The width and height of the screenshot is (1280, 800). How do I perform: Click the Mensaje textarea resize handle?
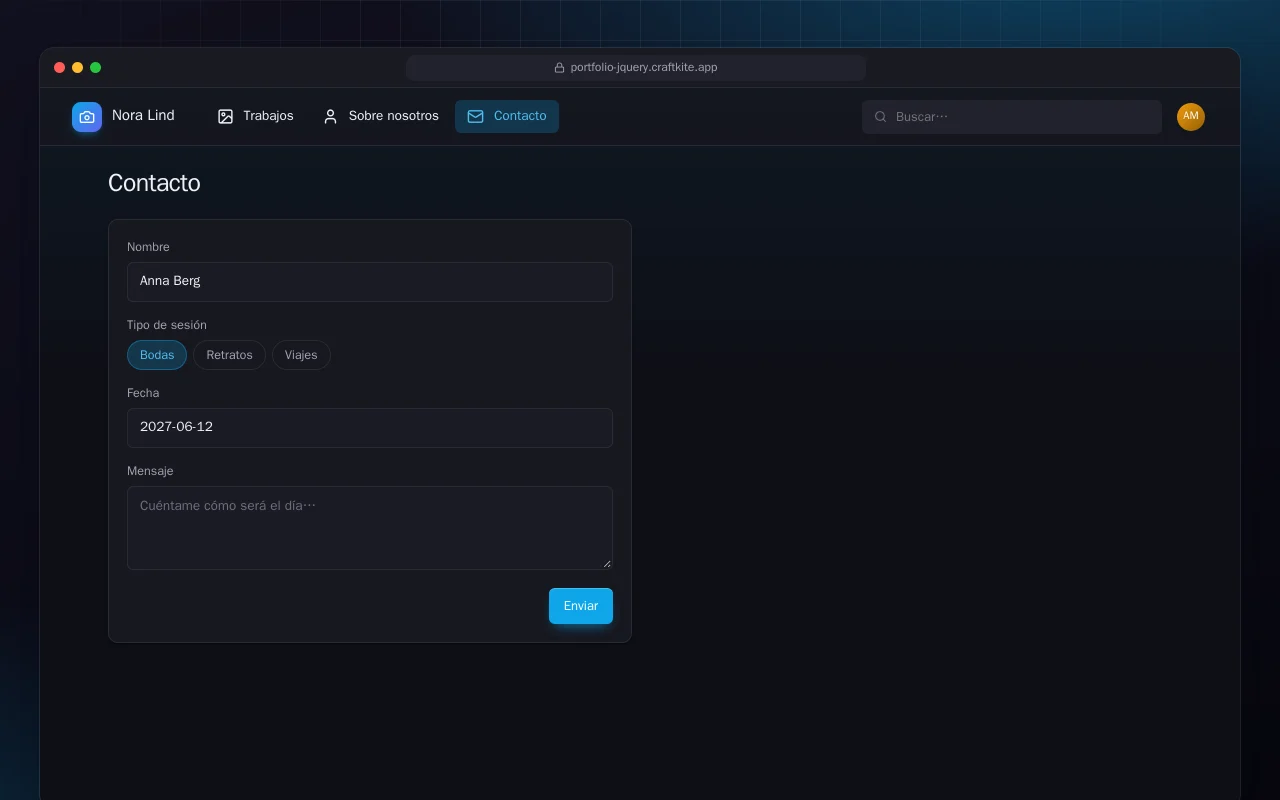point(607,564)
